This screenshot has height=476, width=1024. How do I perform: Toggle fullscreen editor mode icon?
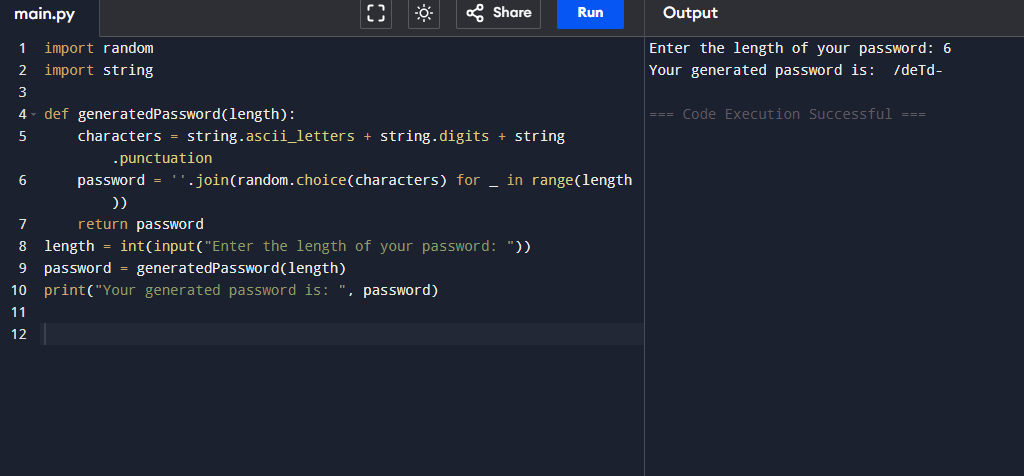click(376, 13)
